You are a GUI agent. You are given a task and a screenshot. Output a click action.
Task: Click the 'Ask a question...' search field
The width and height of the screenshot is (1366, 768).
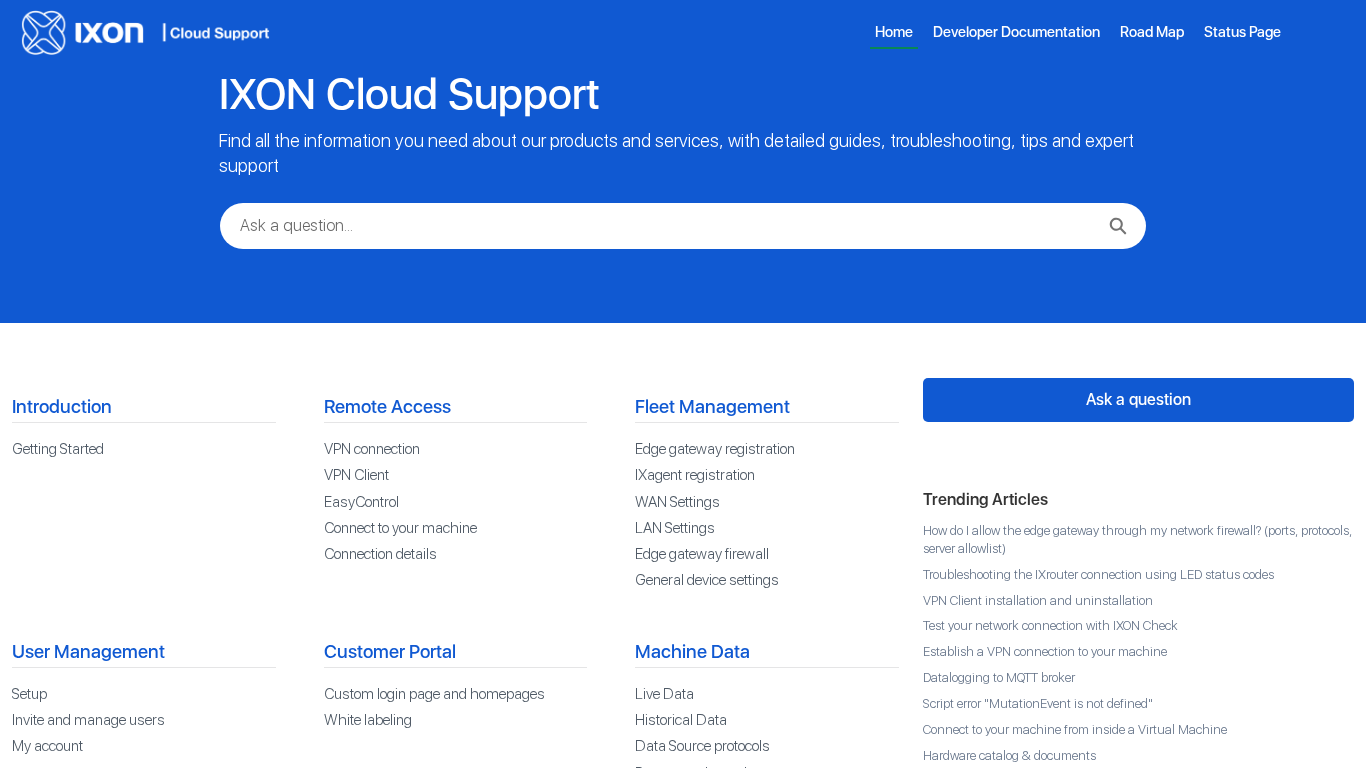[683, 226]
